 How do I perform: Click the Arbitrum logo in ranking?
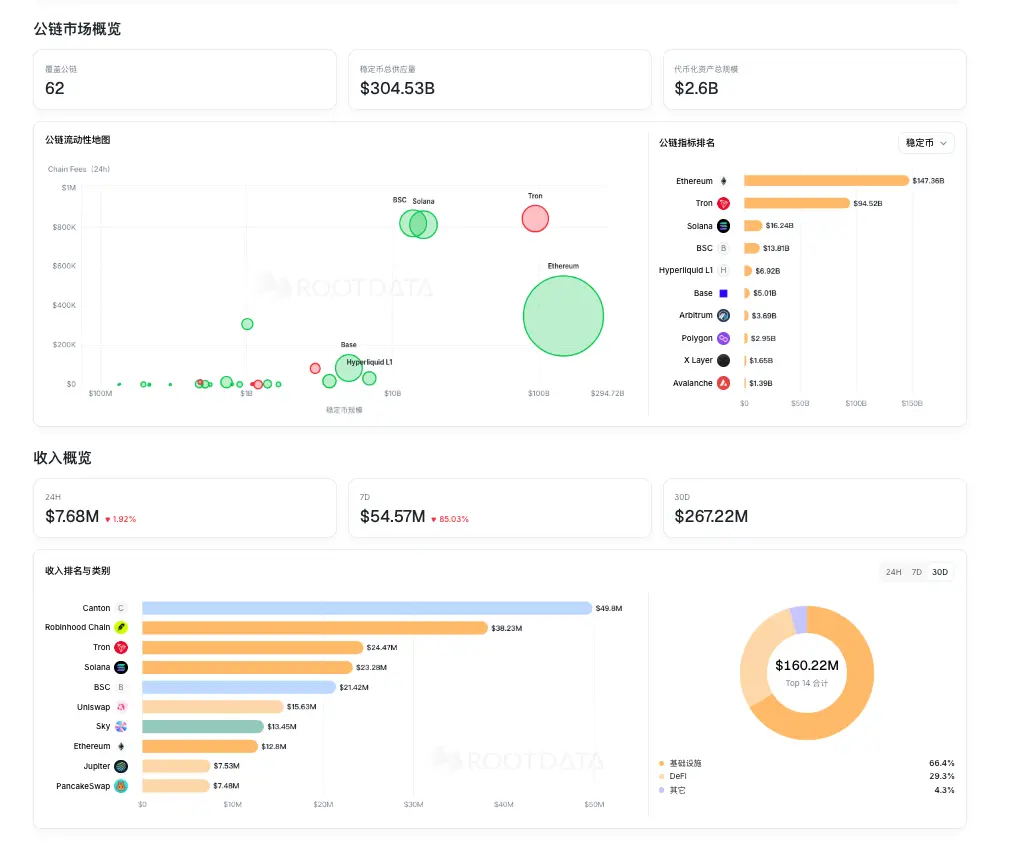pyautogui.click(x=724, y=315)
